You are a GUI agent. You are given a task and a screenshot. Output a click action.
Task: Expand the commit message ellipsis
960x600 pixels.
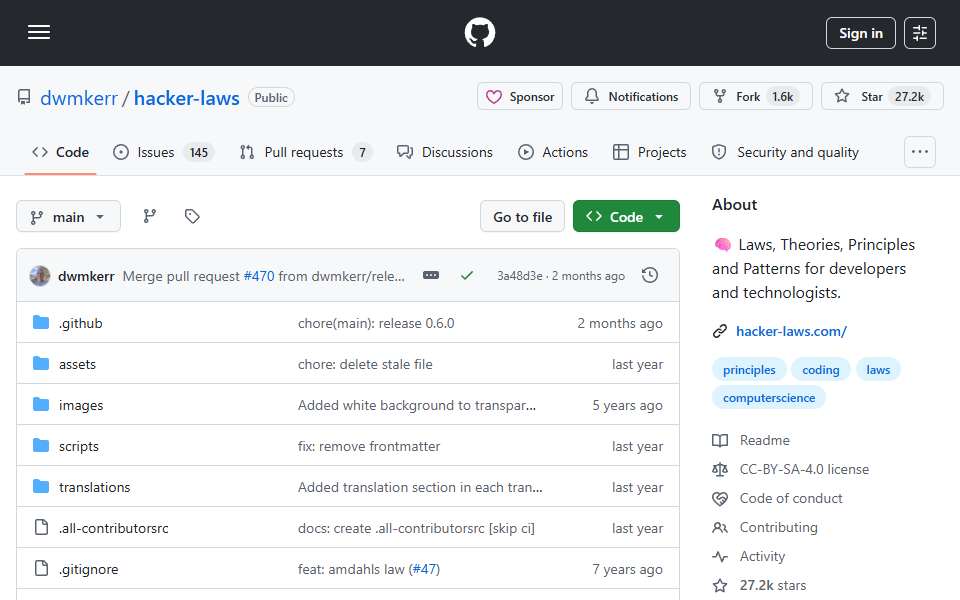pyautogui.click(x=431, y=276)
